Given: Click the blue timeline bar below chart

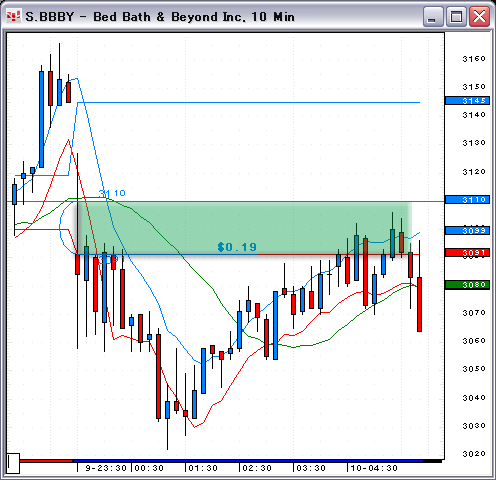Looking at the screenshot, I should [x=248, y=461].
